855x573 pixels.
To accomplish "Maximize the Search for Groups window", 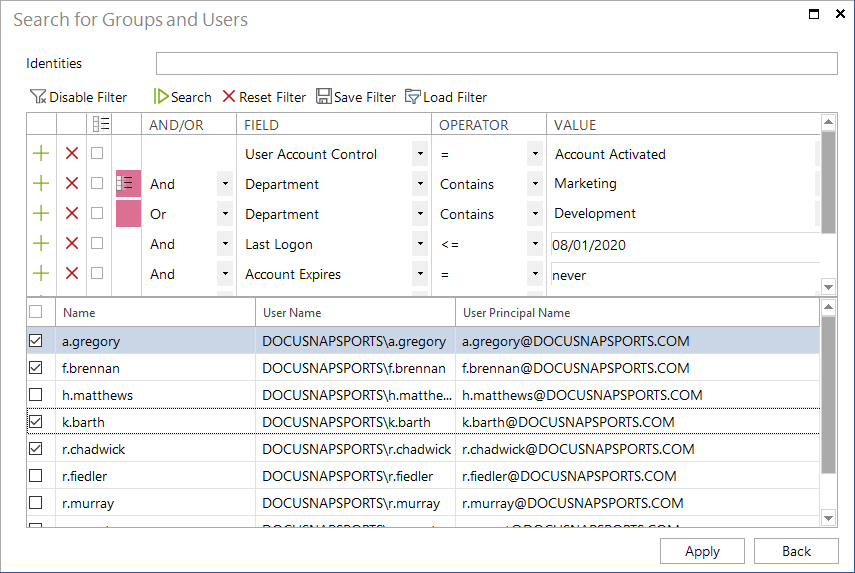I will tap(814, 14).
